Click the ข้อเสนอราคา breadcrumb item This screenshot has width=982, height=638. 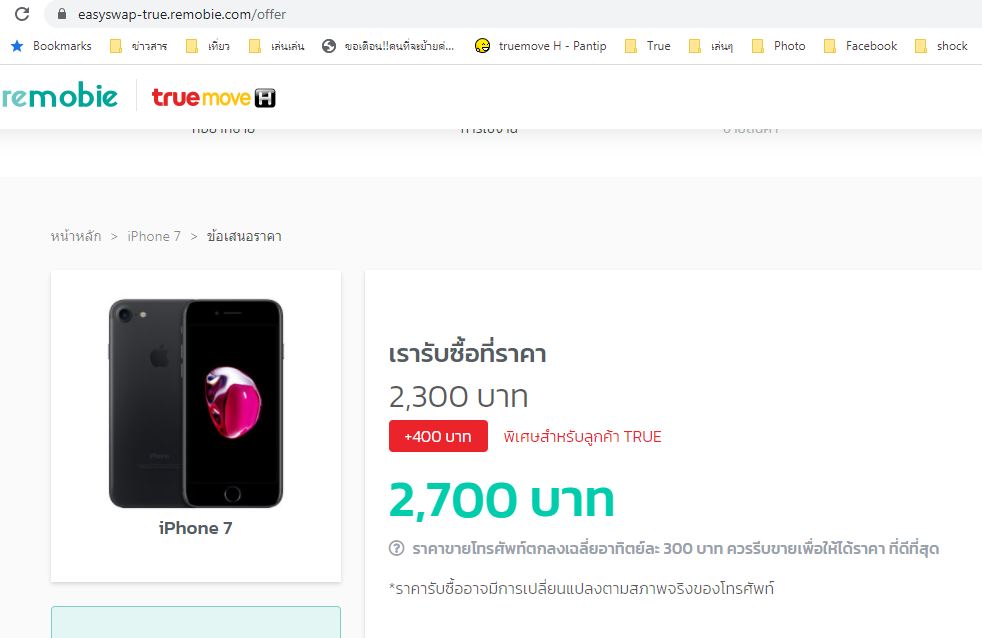point(244,236)
